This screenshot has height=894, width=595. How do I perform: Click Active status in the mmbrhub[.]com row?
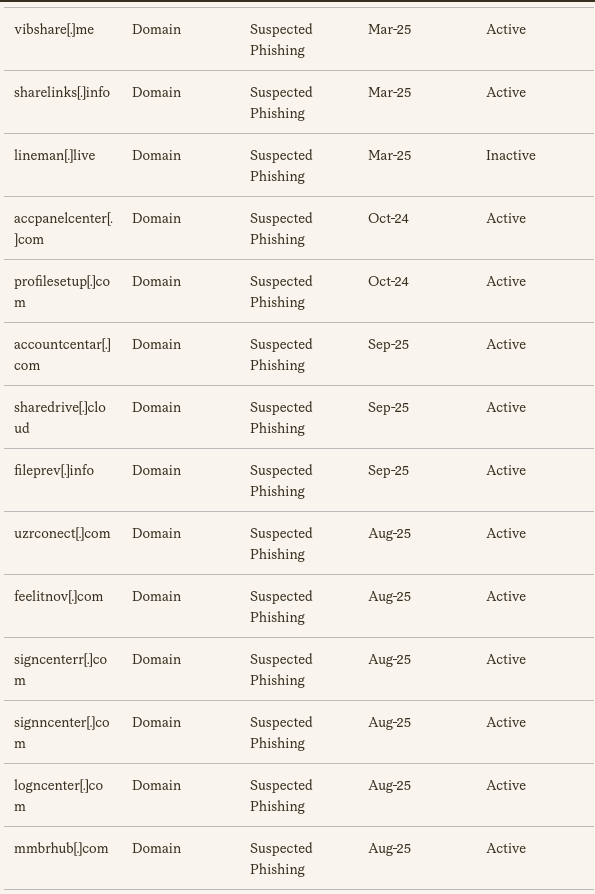coord(506,848)
